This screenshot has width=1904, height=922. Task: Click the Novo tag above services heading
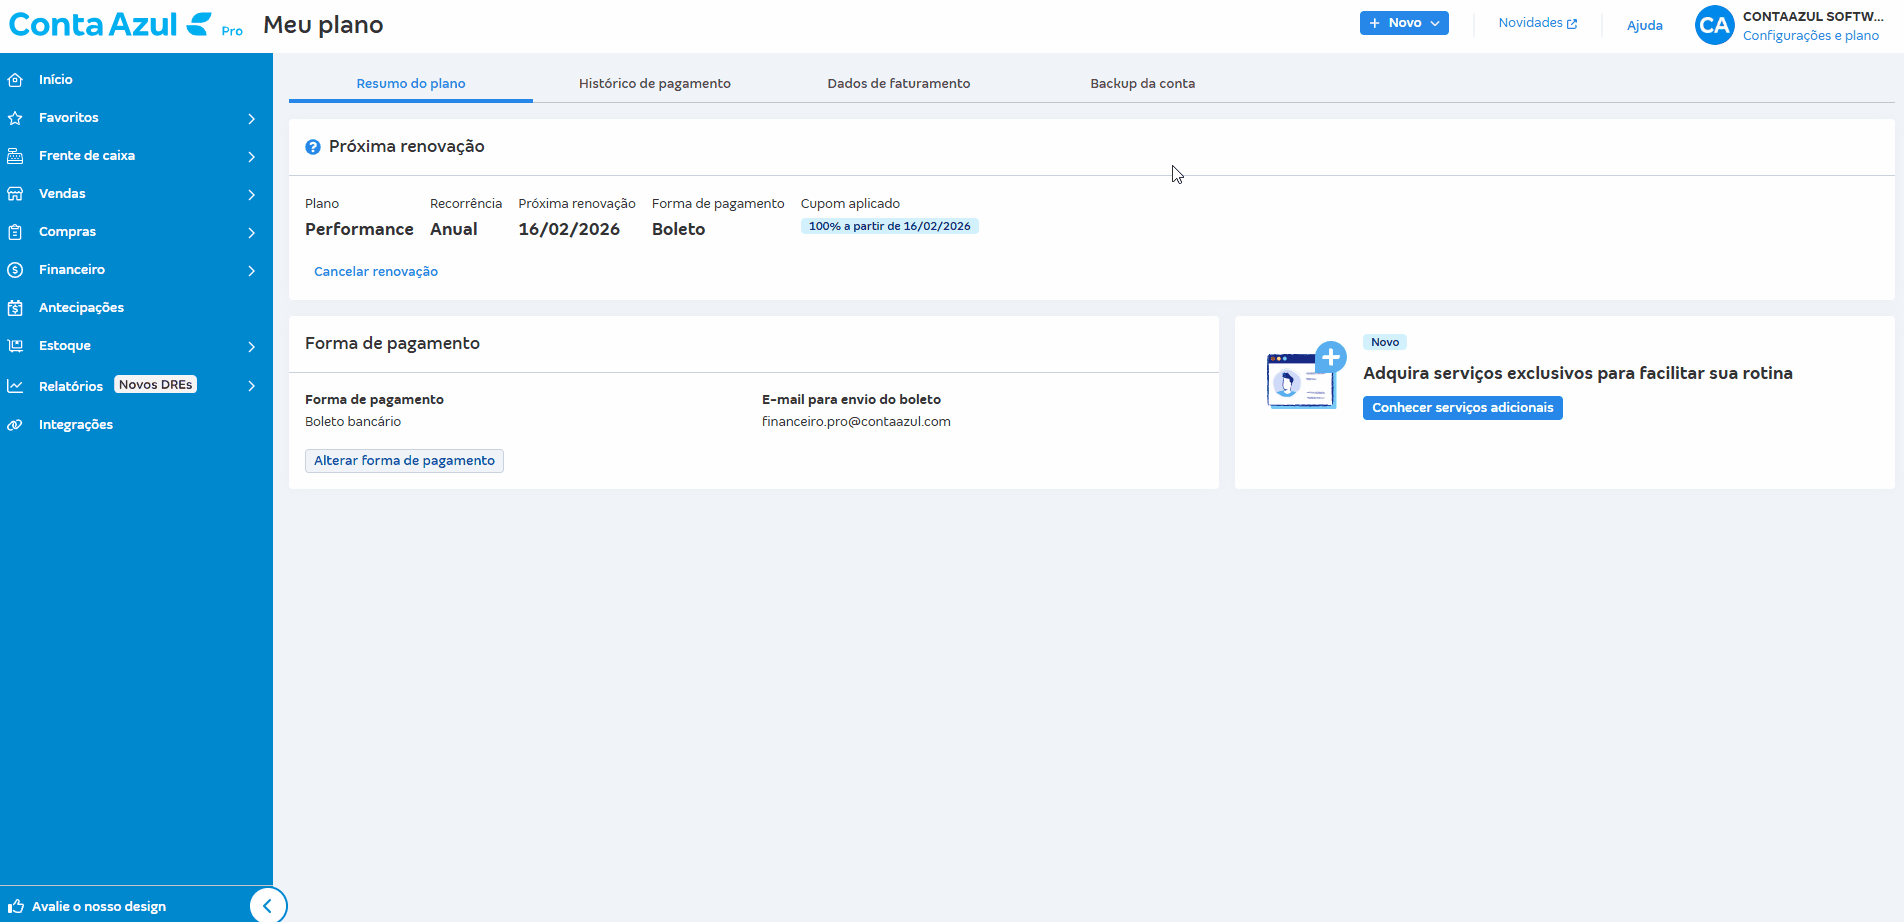click(1385, 342)
